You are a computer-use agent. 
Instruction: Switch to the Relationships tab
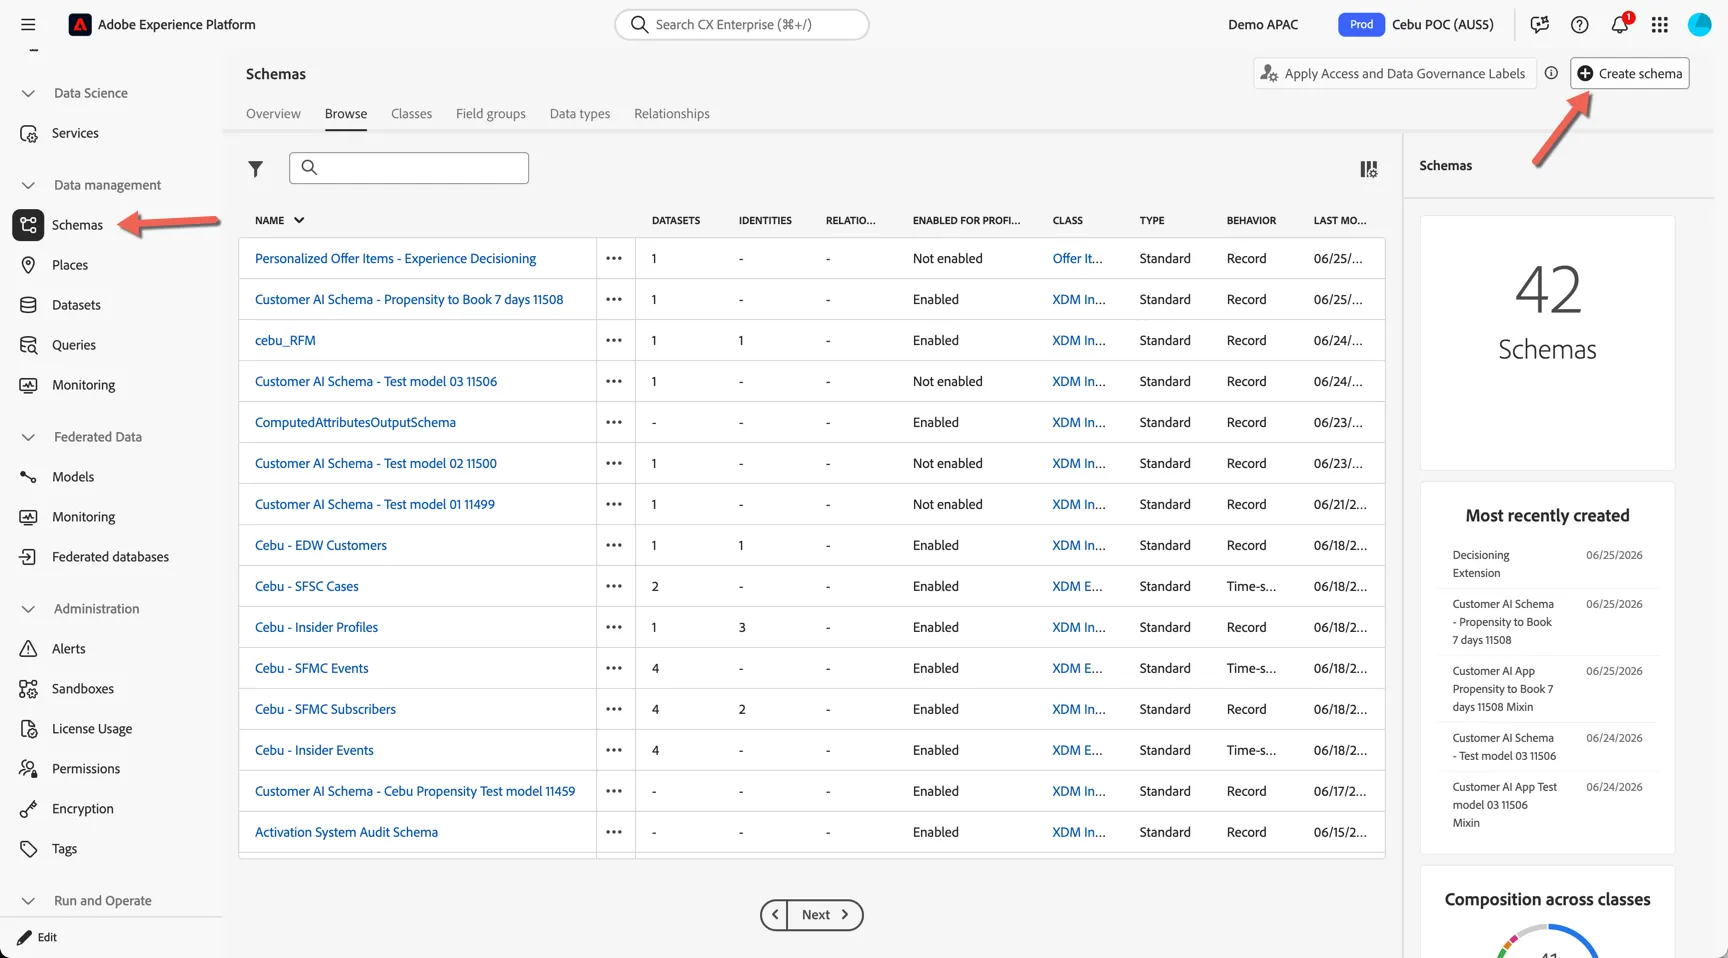click(x=672, y=114)
